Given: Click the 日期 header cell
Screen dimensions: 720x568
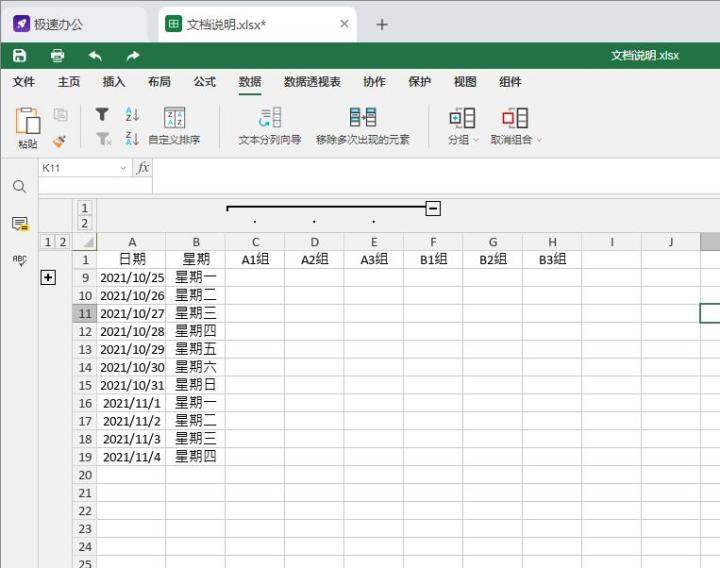Looking at the screenshot, I should pyautogui.click(x=131, y=260).
